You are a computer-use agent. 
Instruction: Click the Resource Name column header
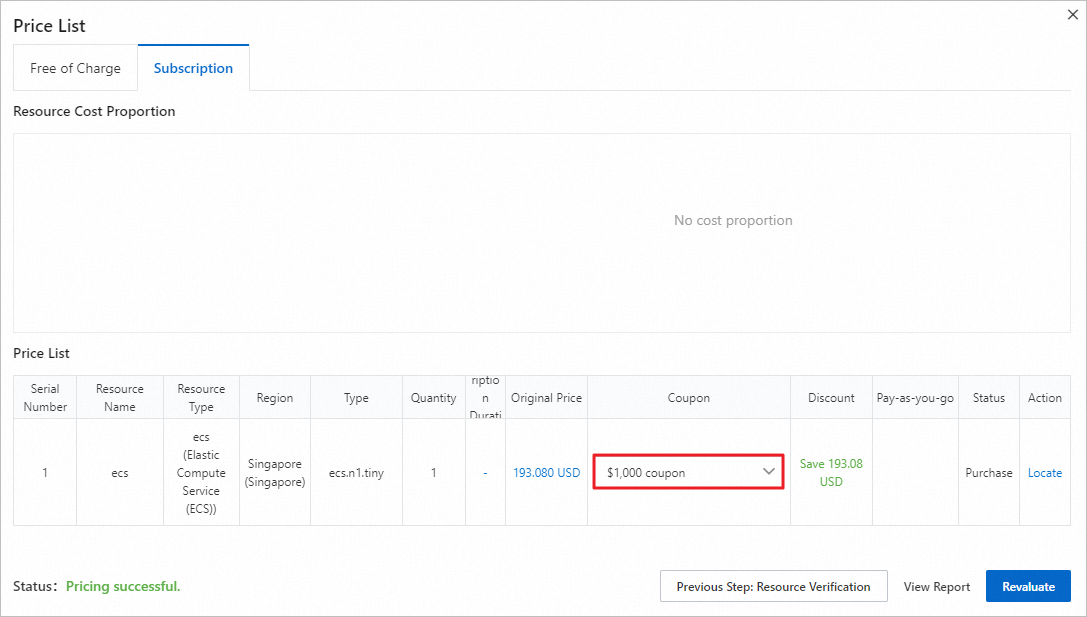click(120, 398)
